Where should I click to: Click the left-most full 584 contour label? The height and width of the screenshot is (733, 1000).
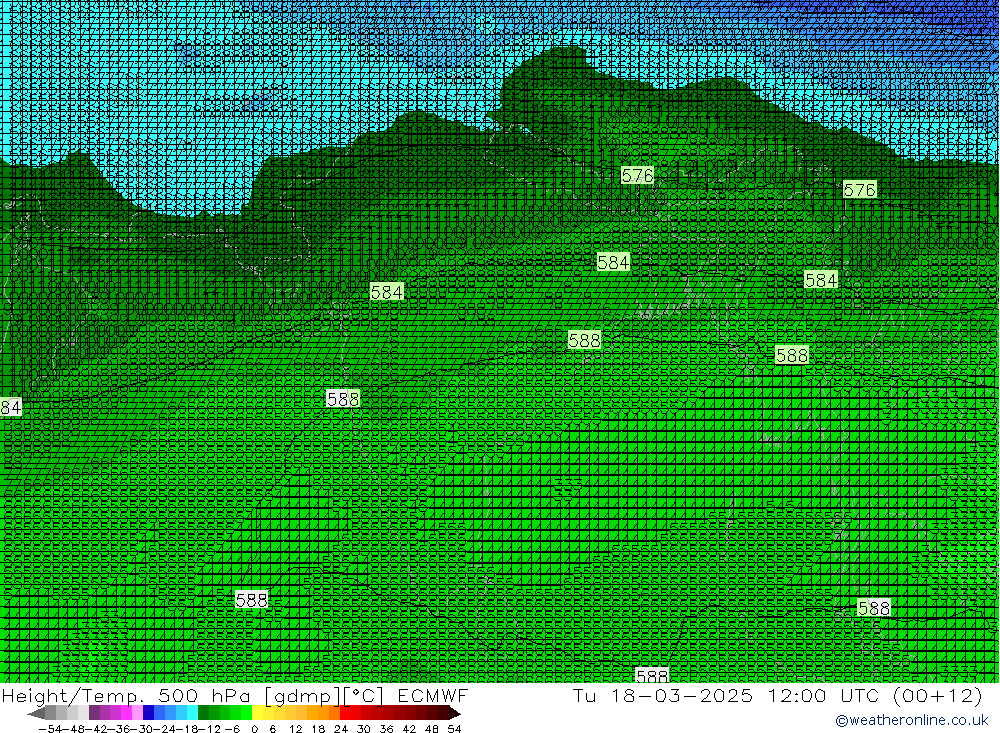386,292
